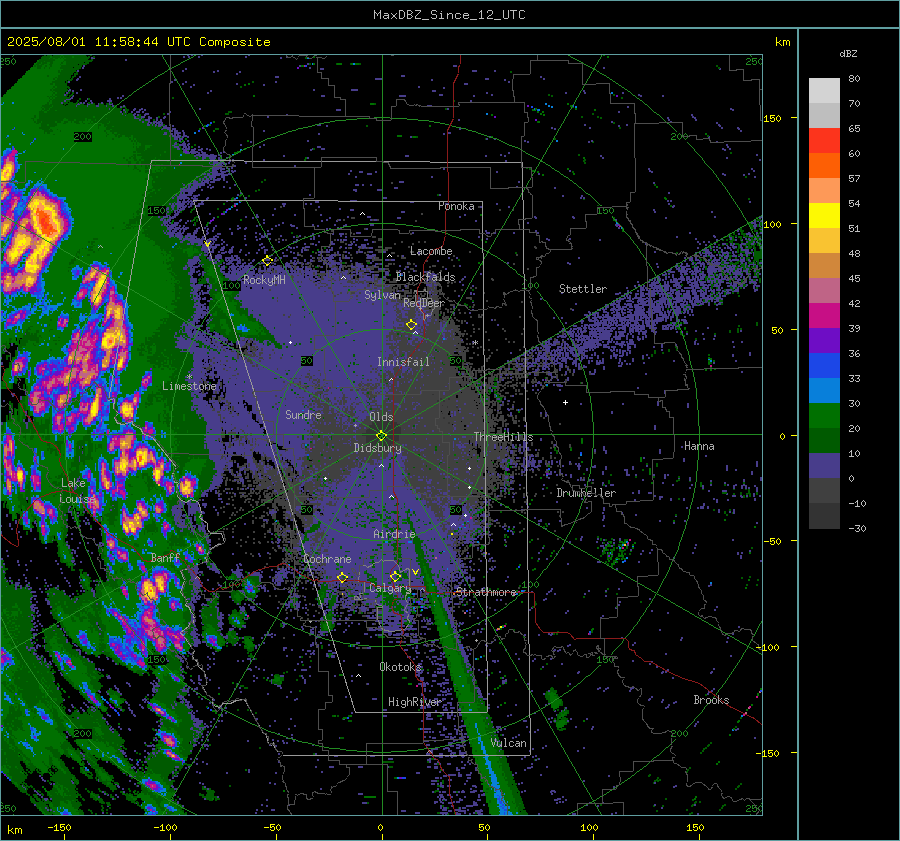Click the yellow radar site marker at Didsbury

click(x=382, y=436)
